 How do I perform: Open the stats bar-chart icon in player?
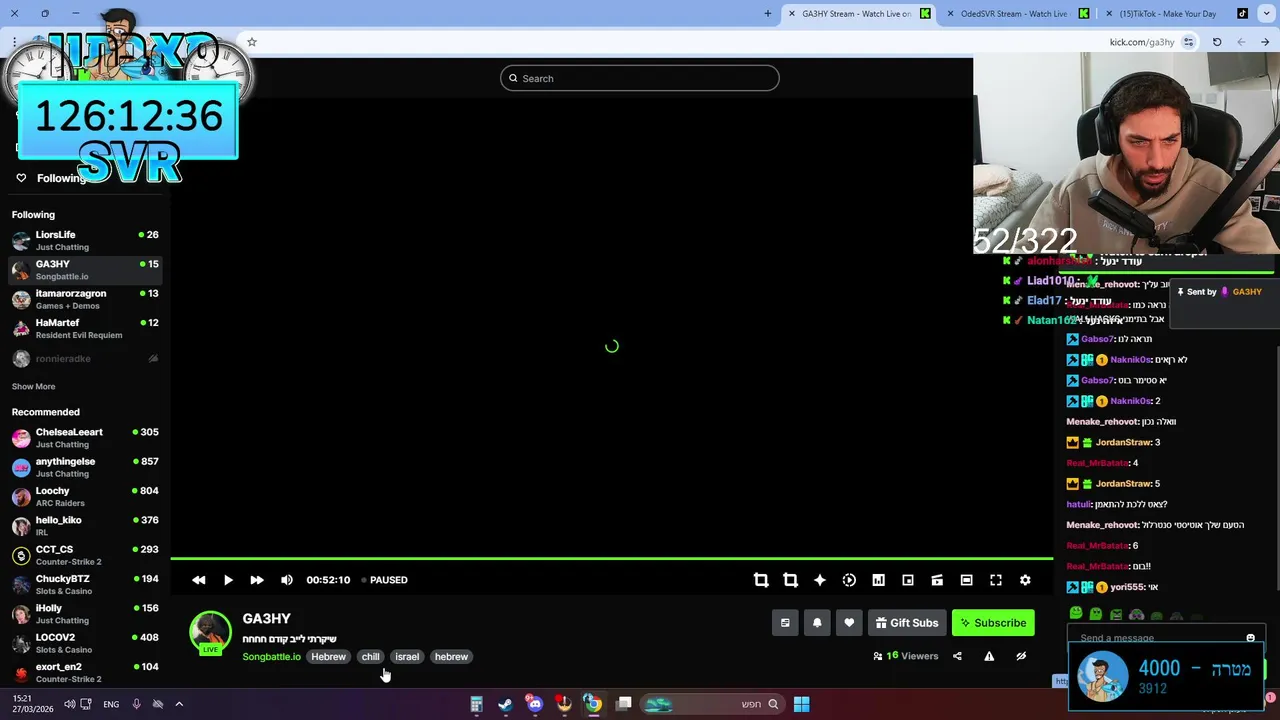coord(878,580)
